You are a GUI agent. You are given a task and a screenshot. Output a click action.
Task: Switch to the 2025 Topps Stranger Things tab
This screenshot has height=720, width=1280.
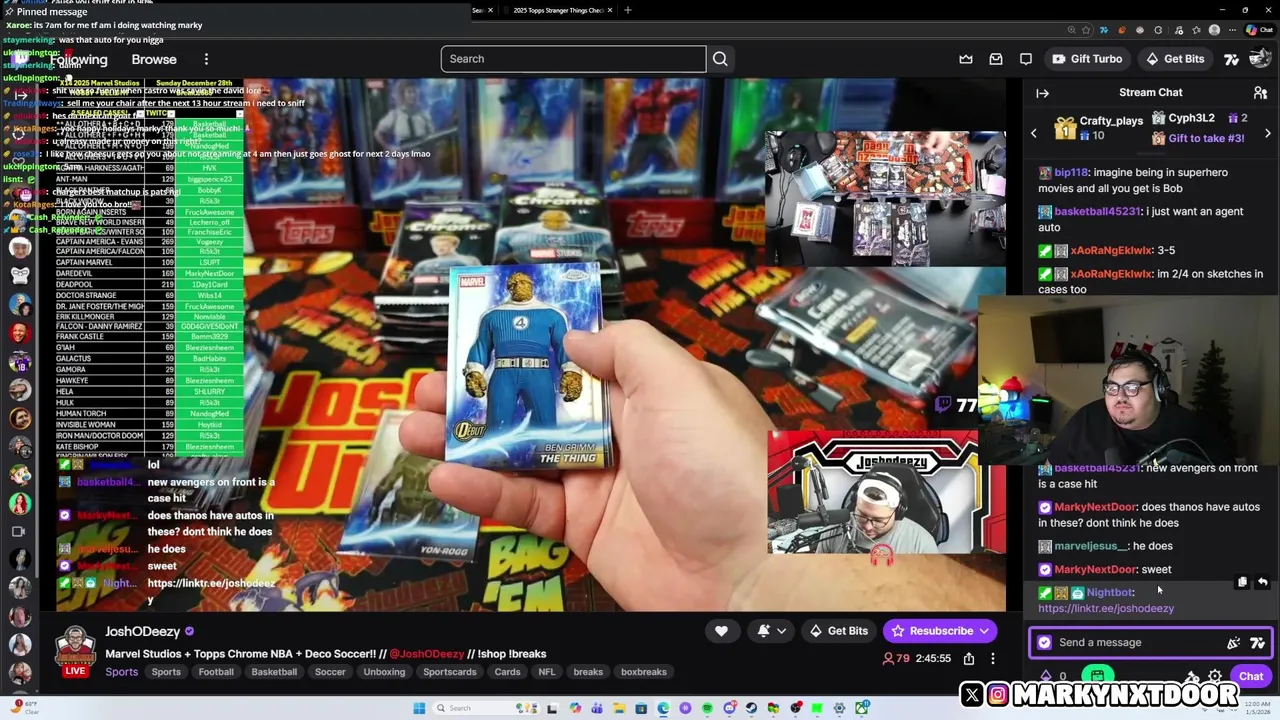click(558, 10)
